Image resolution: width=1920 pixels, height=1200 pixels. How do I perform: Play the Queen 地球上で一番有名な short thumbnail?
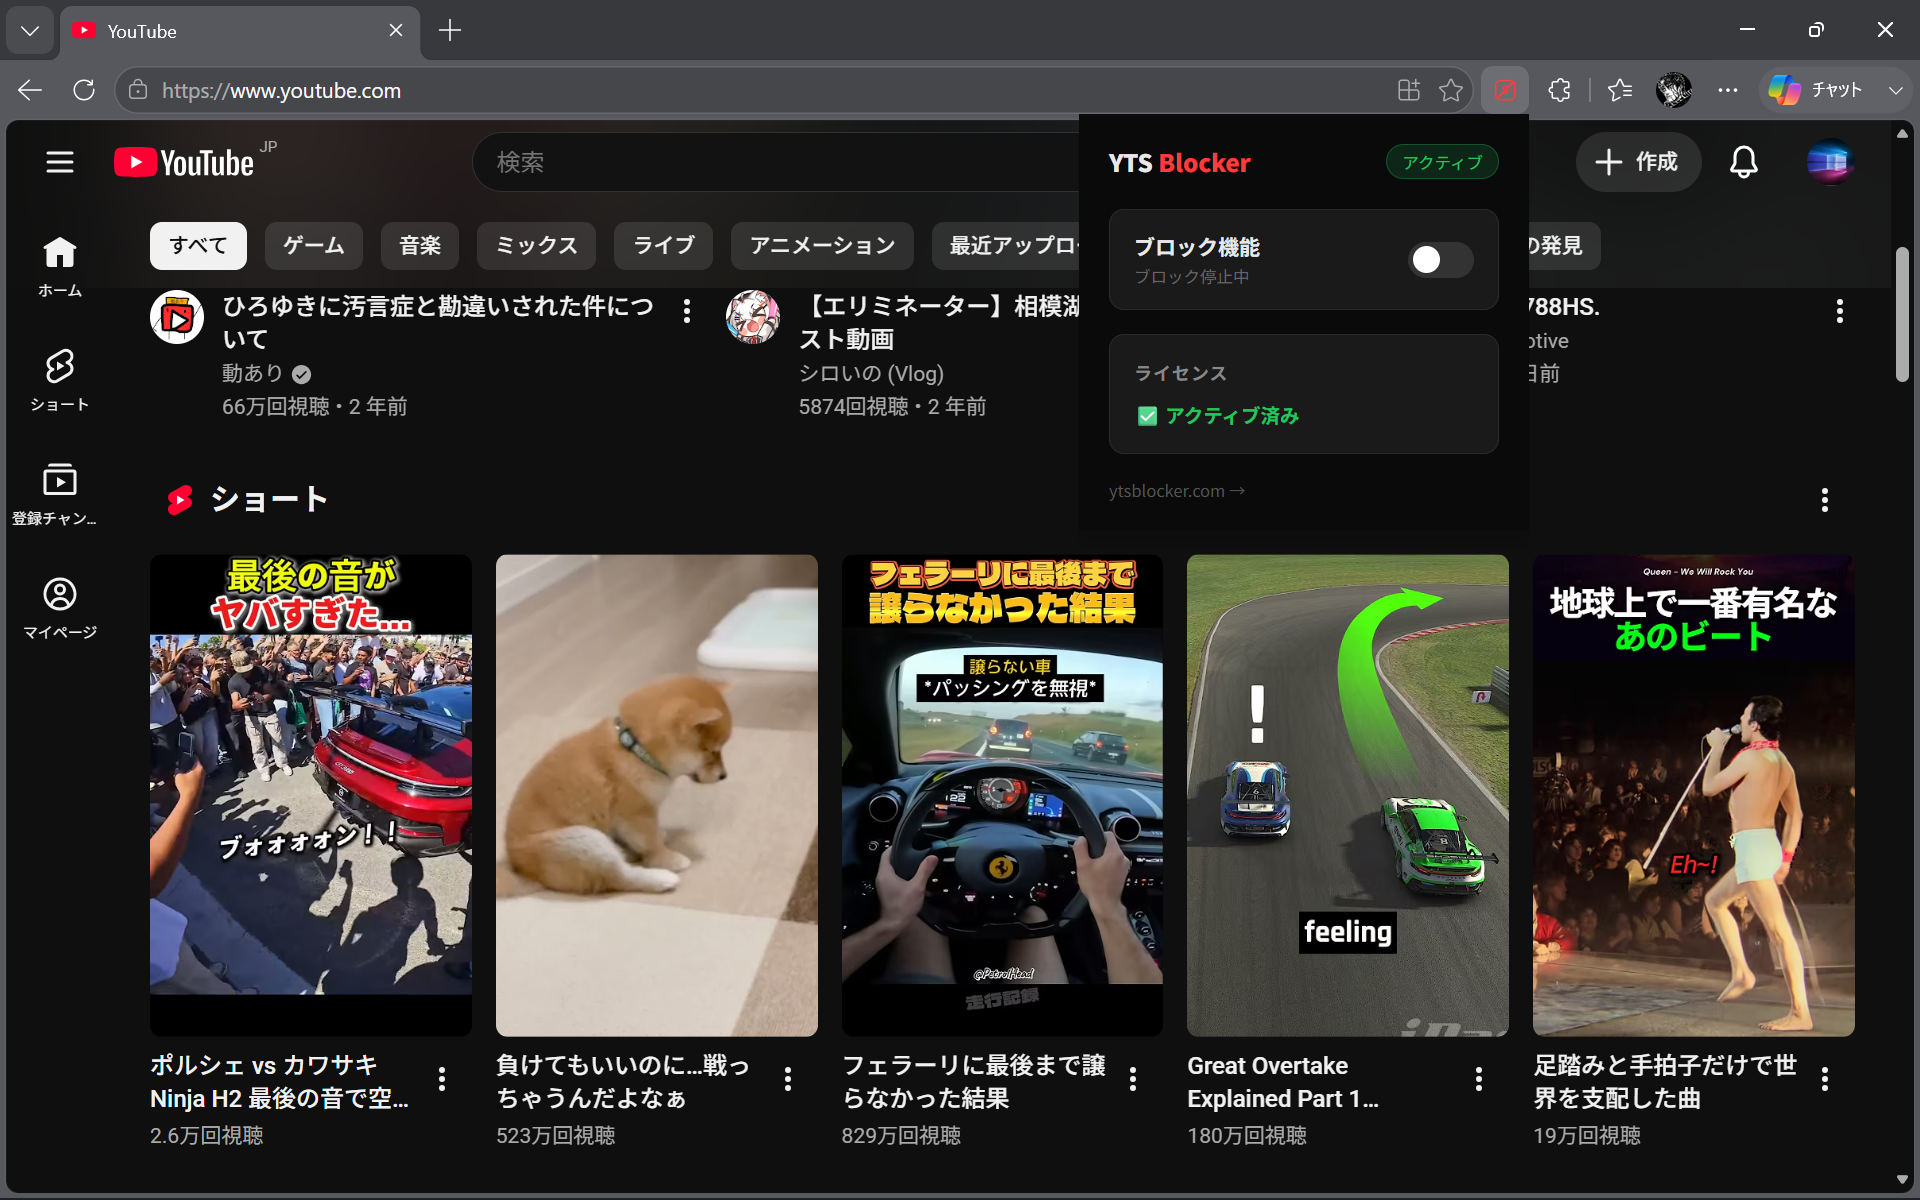(x=1694, y=795)
